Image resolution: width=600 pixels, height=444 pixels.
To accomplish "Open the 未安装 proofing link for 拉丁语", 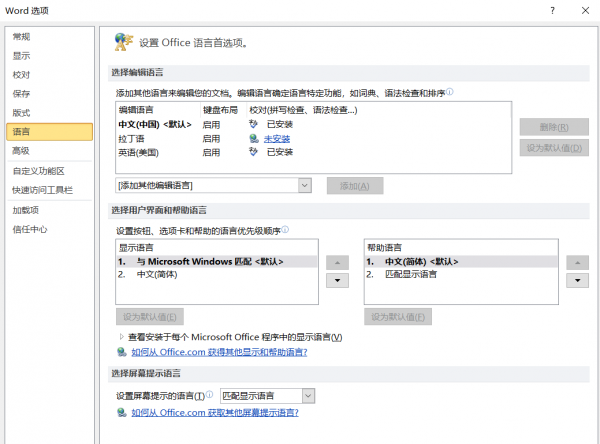I will pos(277,139).
